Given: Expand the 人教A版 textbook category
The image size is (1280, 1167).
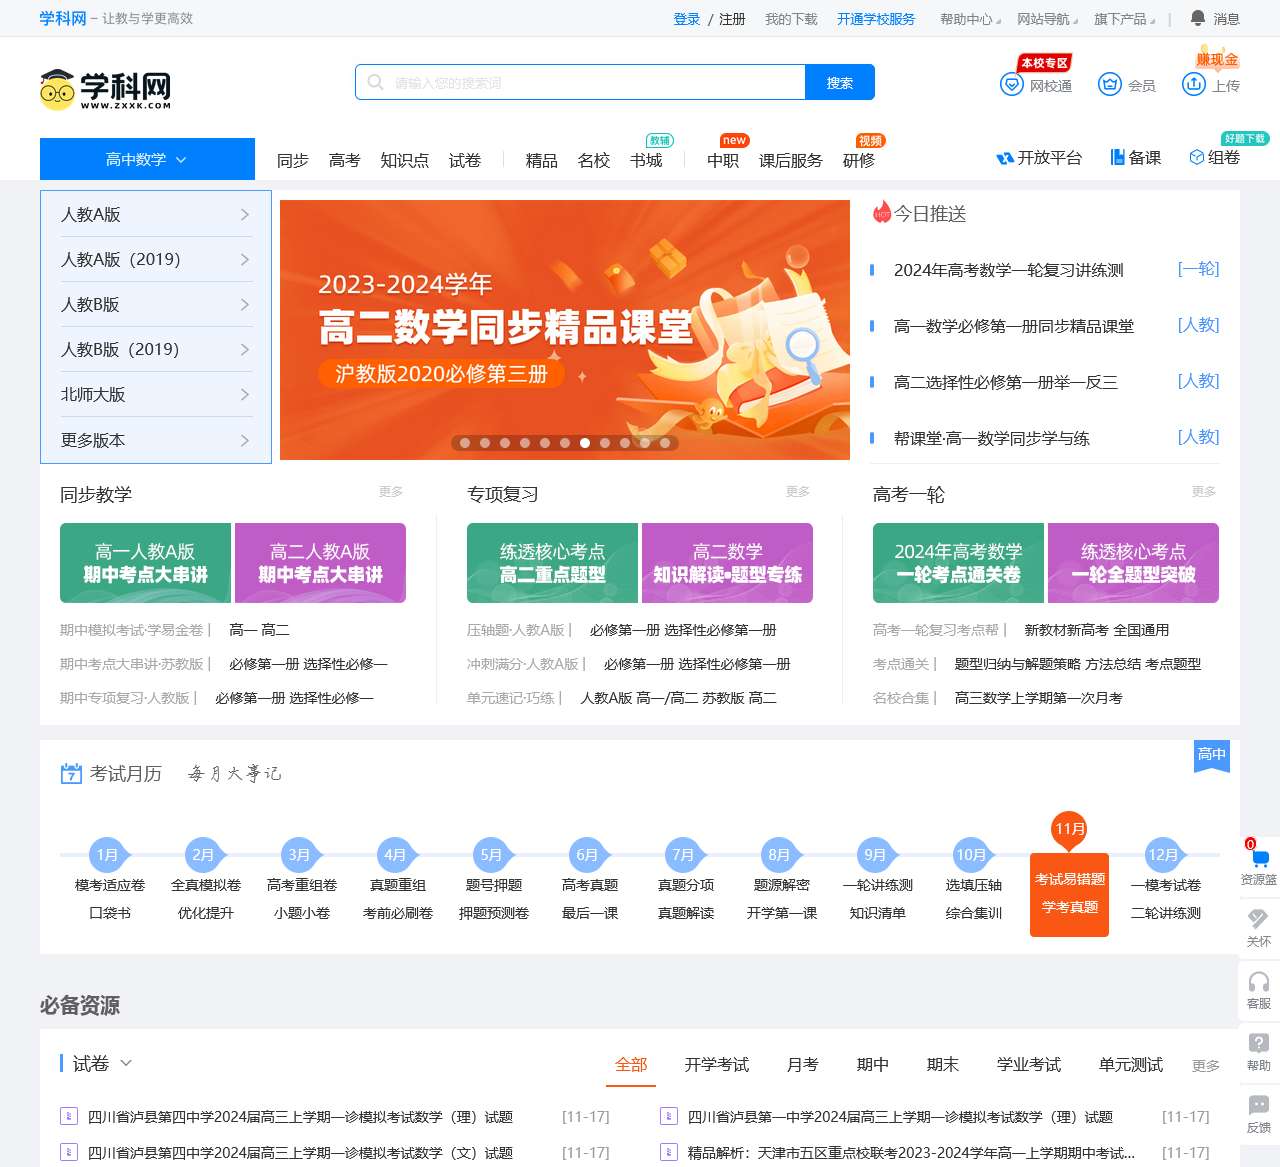Looking at the screenshot, I should point(154,214).
